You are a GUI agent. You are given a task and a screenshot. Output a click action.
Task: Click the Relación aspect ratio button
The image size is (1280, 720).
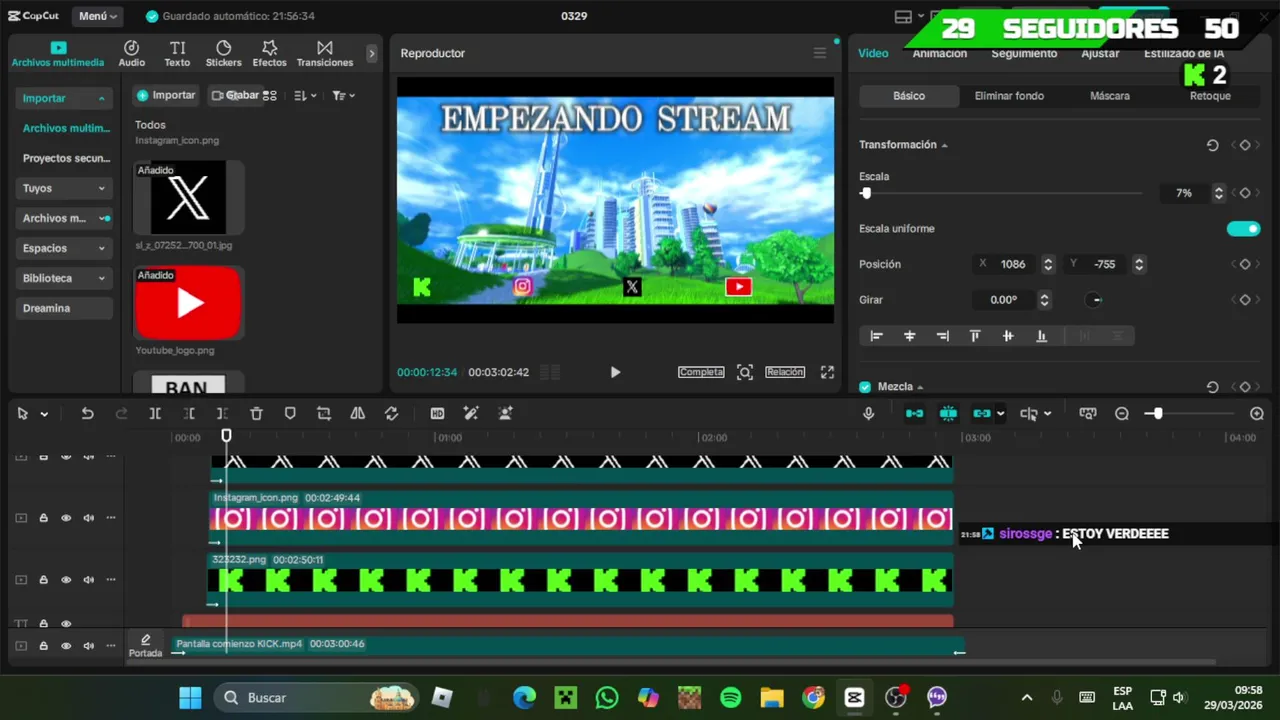(785, 372)
